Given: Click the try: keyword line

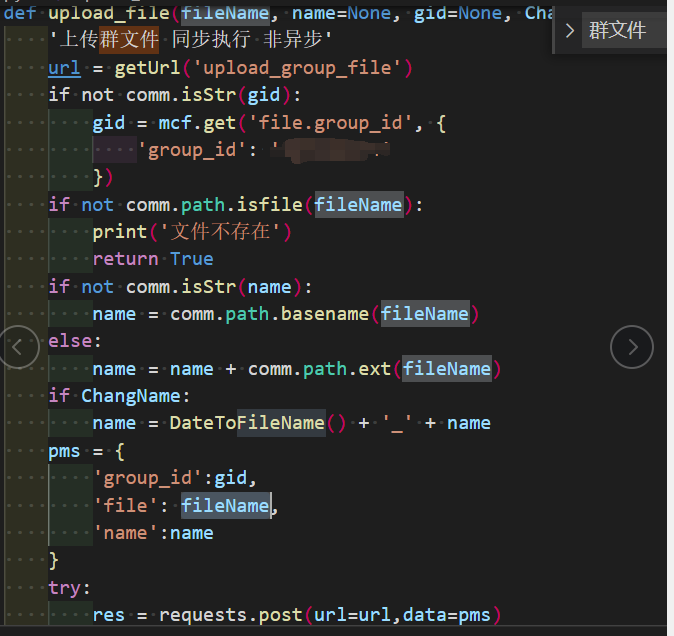Looking at the screenshot, I should click(69, 588).
